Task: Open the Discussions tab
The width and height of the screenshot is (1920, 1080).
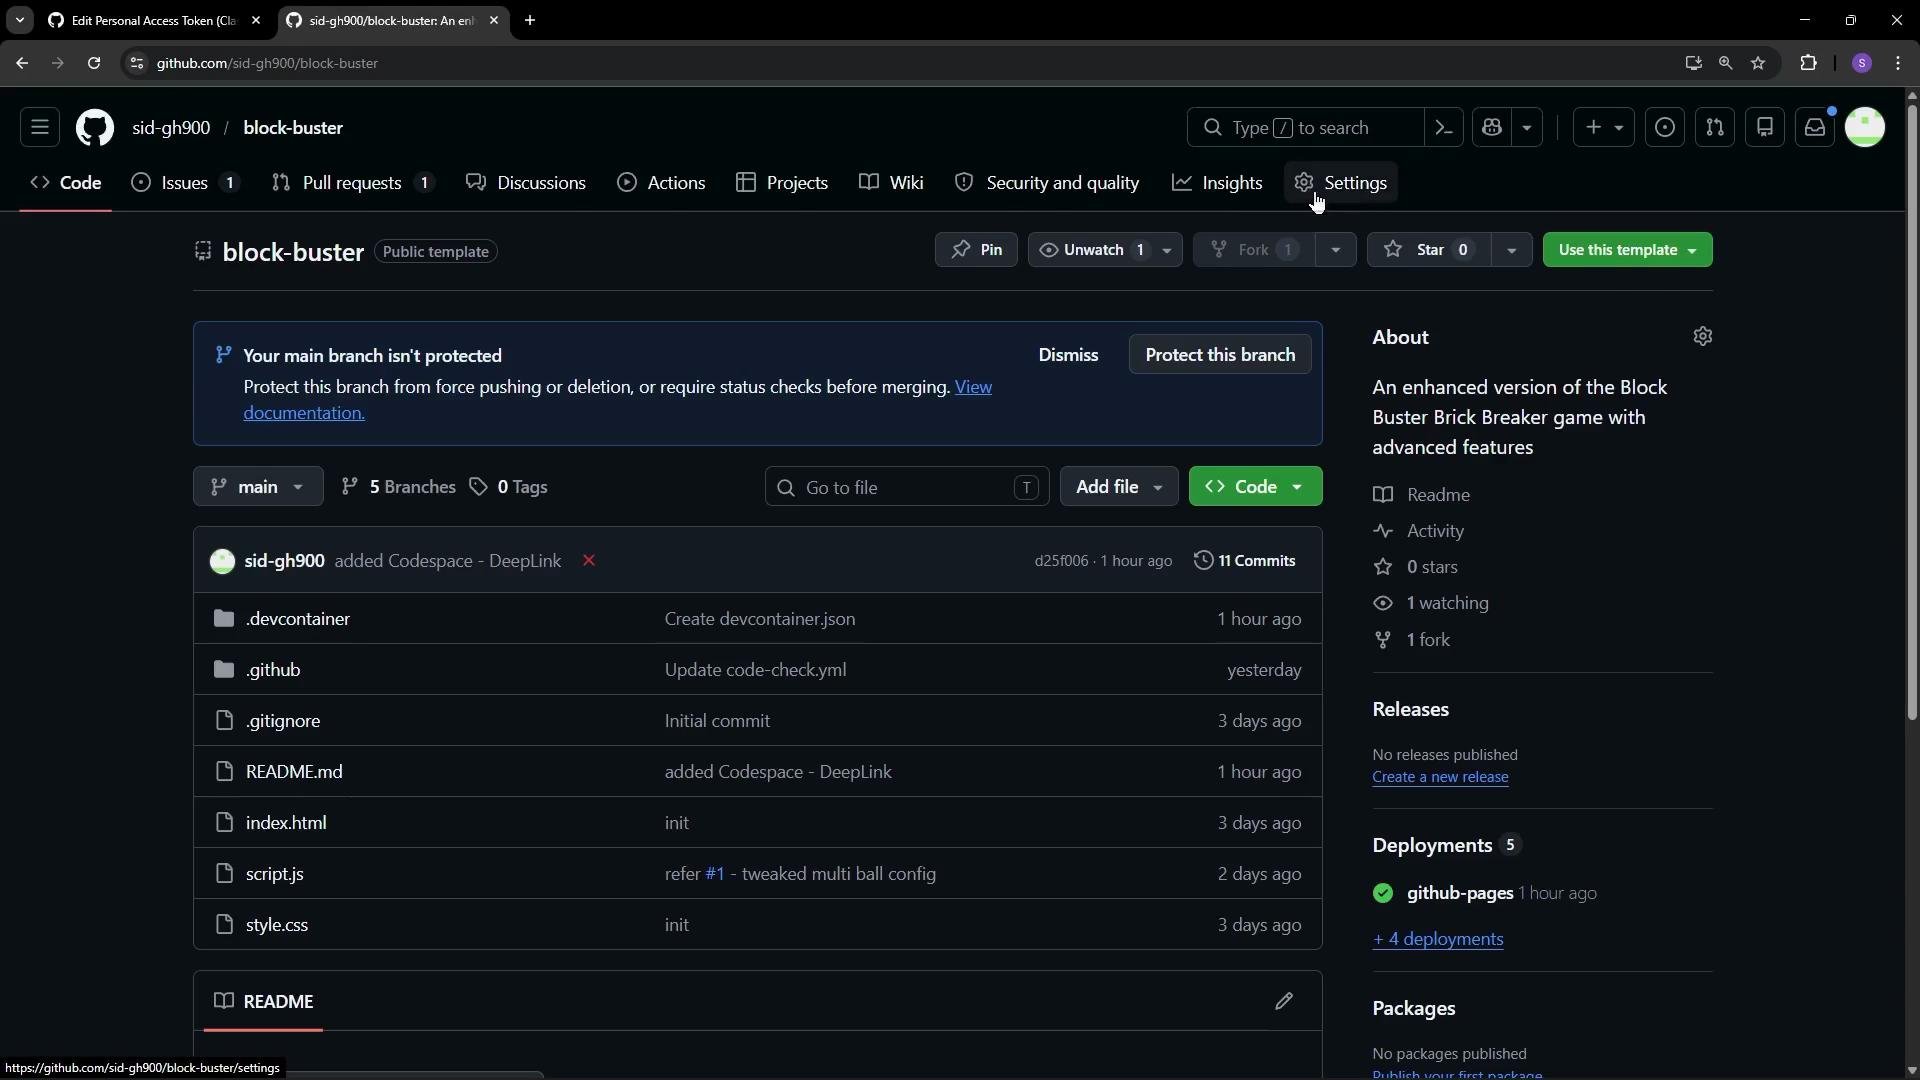Action: [x=526, y=183]
